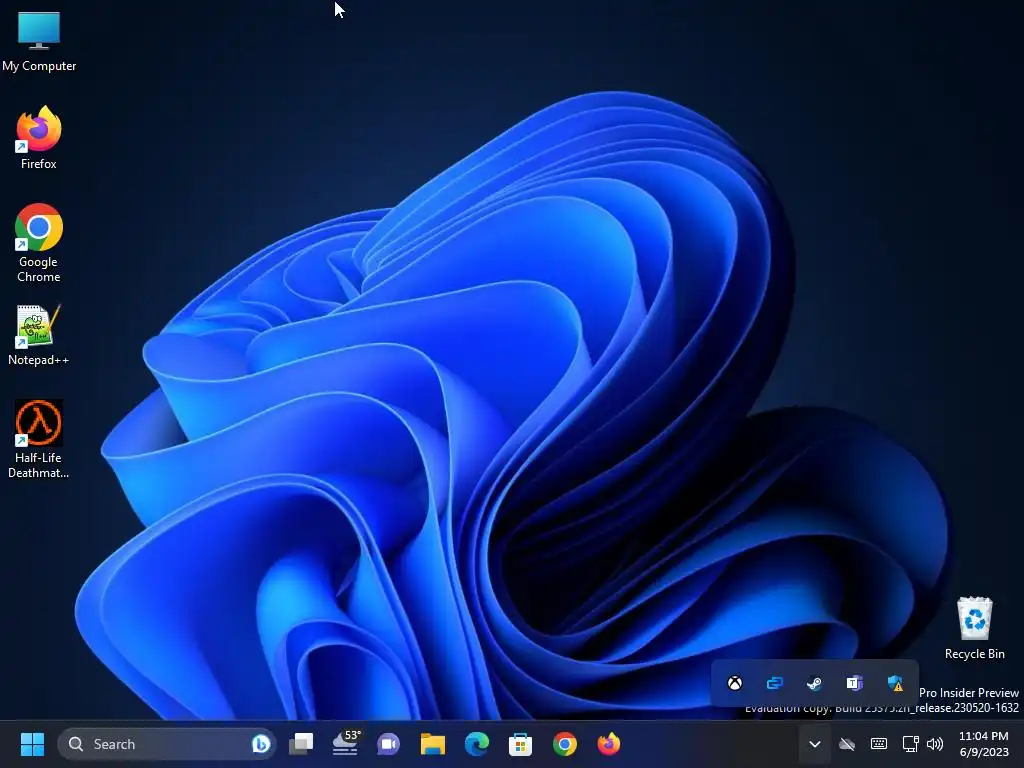The image size is (1024, 768).
Task: Open Microsoft Store from the taskbar
Action: pyautogui.click(x=520, y=744)
